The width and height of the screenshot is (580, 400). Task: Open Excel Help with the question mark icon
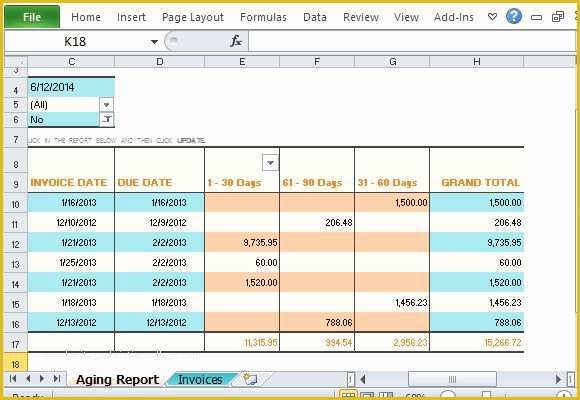click(514, 16)
